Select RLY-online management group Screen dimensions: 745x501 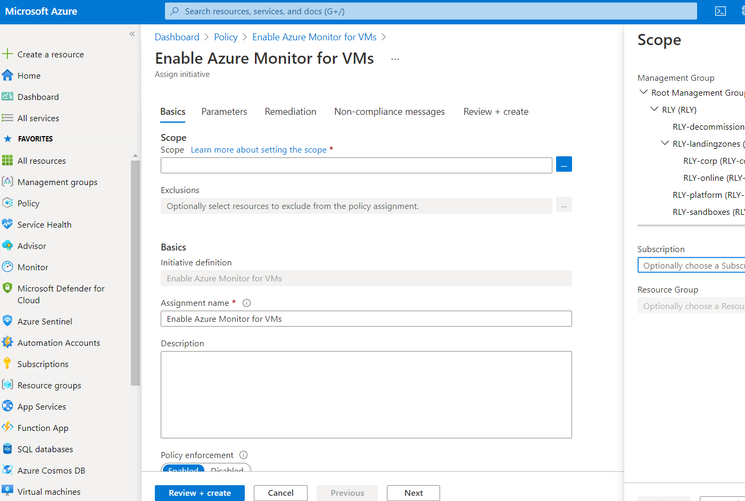click(x=714, y=178)
